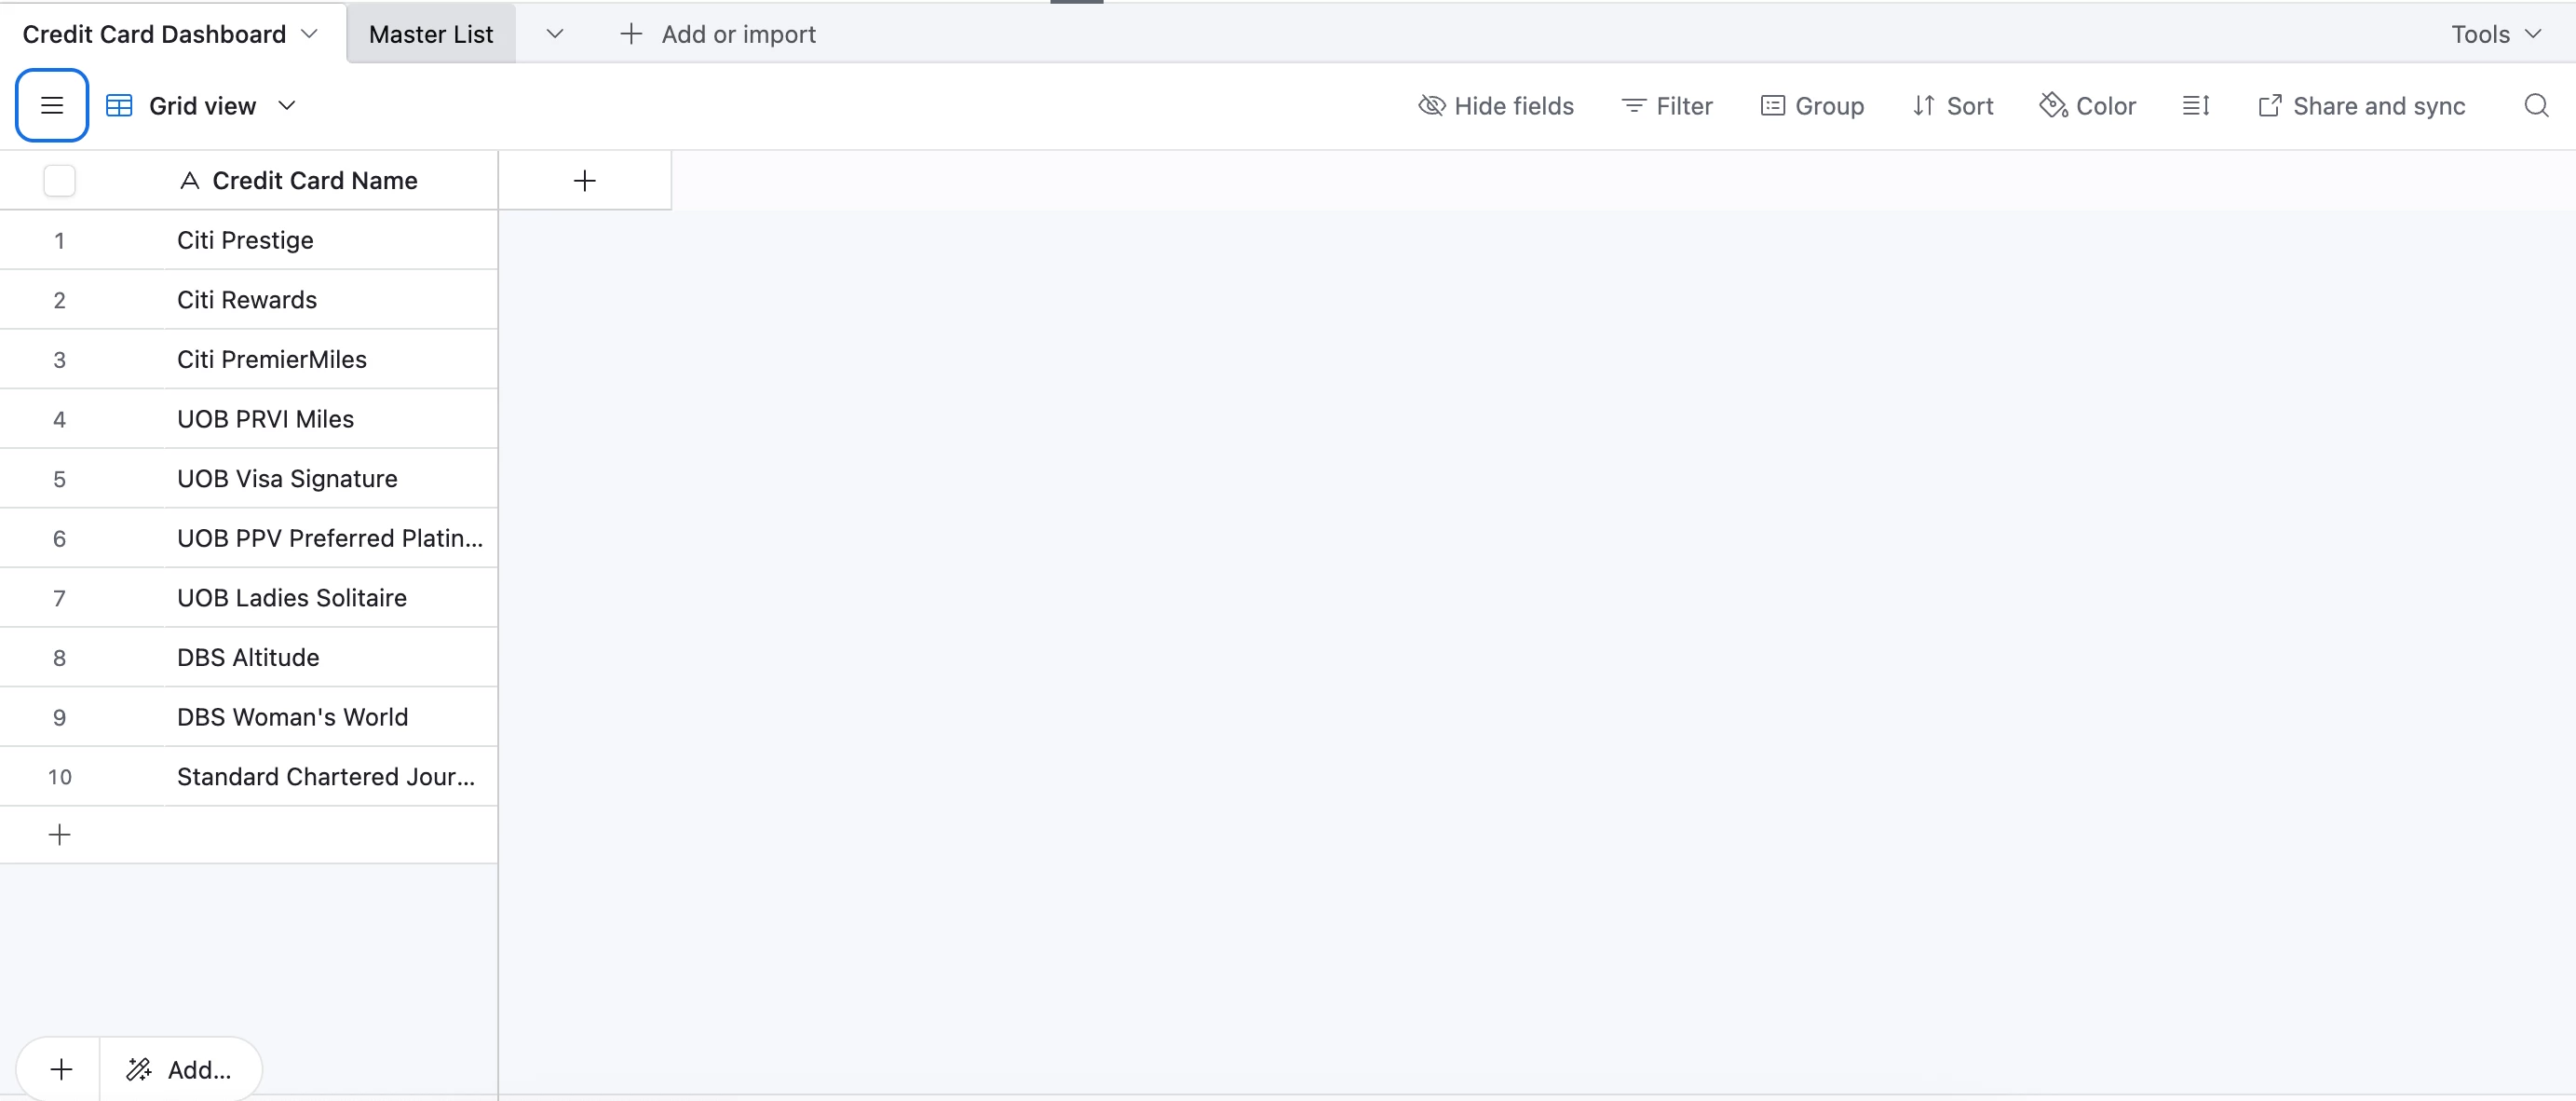Click the Color paint bucket icon
2576x1101 pixels.
pyautogui.click(x=2052, y=105)
